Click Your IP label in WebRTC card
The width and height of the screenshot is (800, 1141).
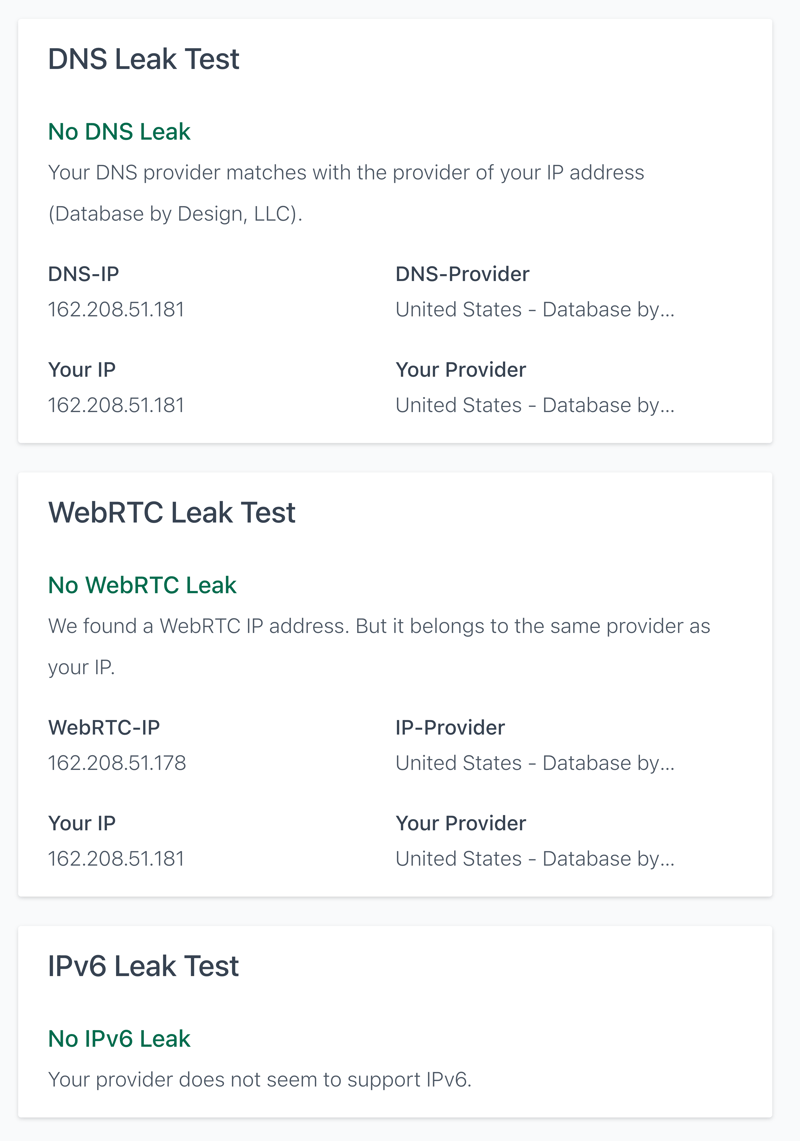click(x=82, y=824)
